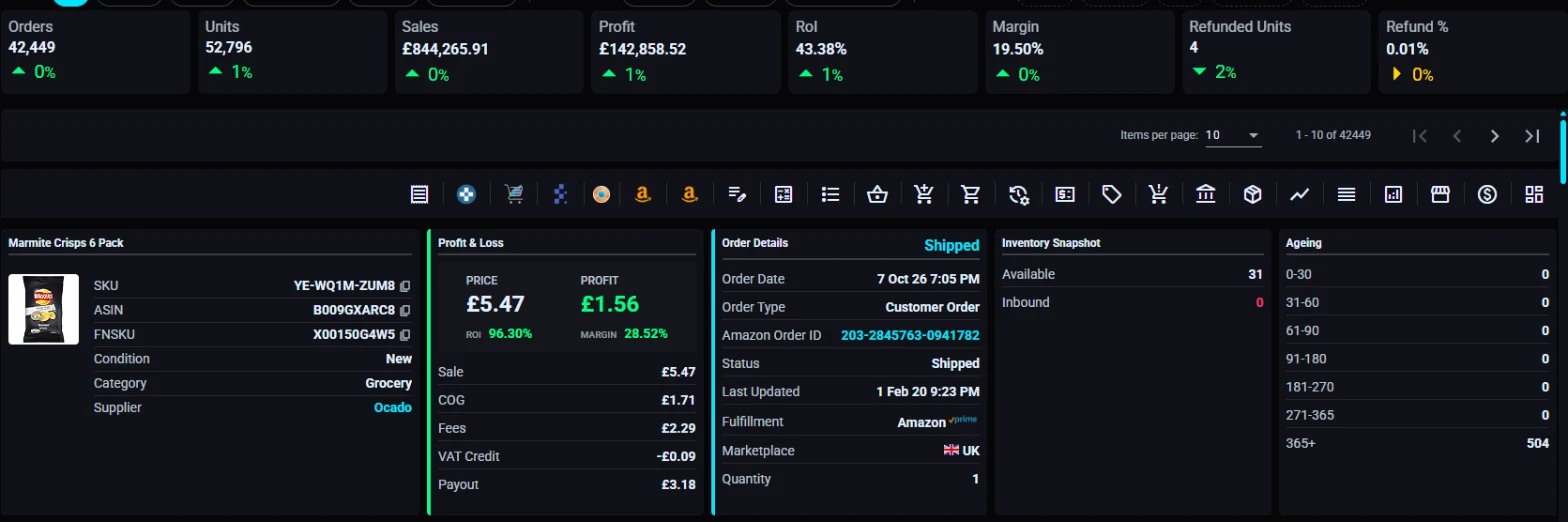Click the Marmite Crisps product thumbnail
1568x522 pixels.
[x=43, y=309]
